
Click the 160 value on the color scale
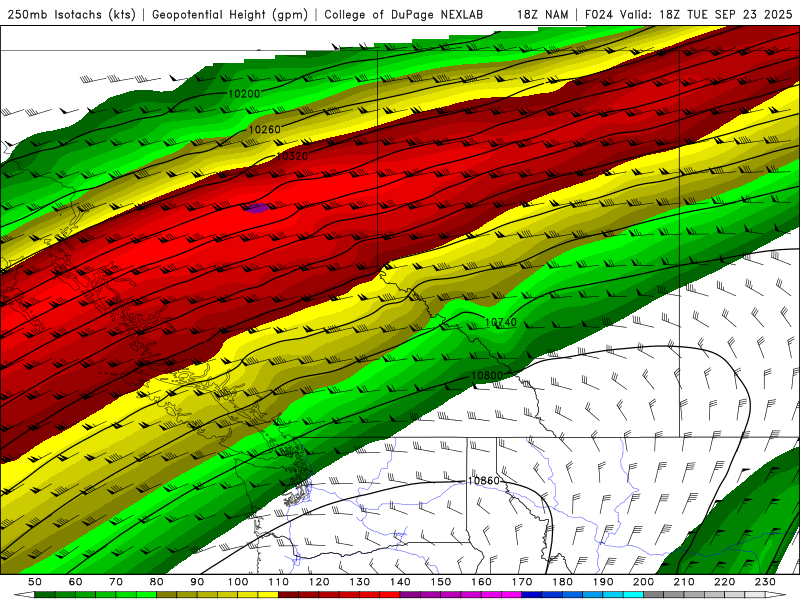coord(481,582)
